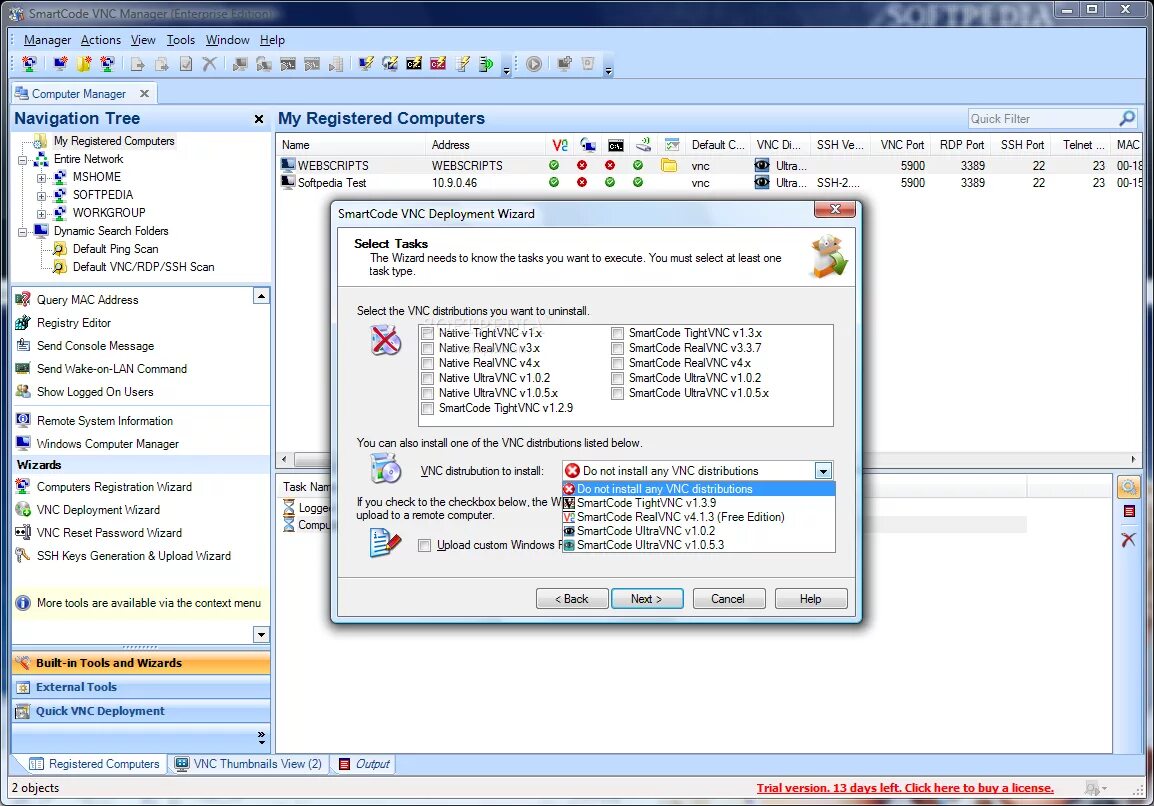The width and height of the screenshot is (1154, 806).
Task: Check Native TightVNC v1.x for uninstall
Action: [428, 333]
